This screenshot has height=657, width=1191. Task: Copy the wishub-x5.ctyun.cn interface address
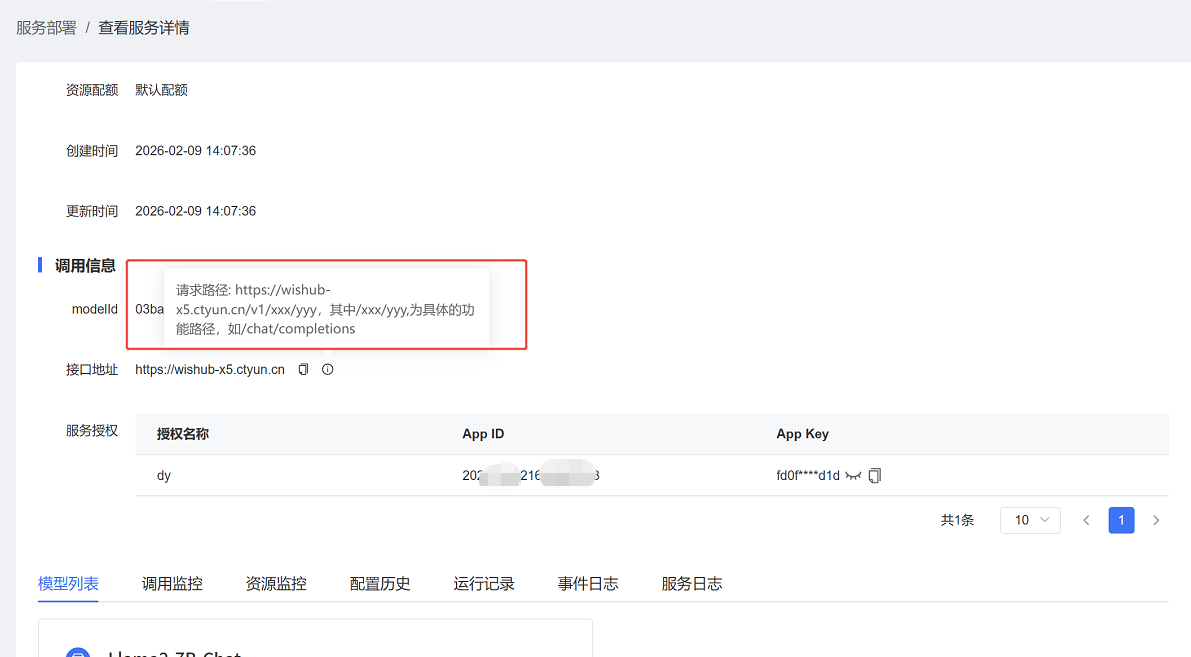tap(304, 370)
